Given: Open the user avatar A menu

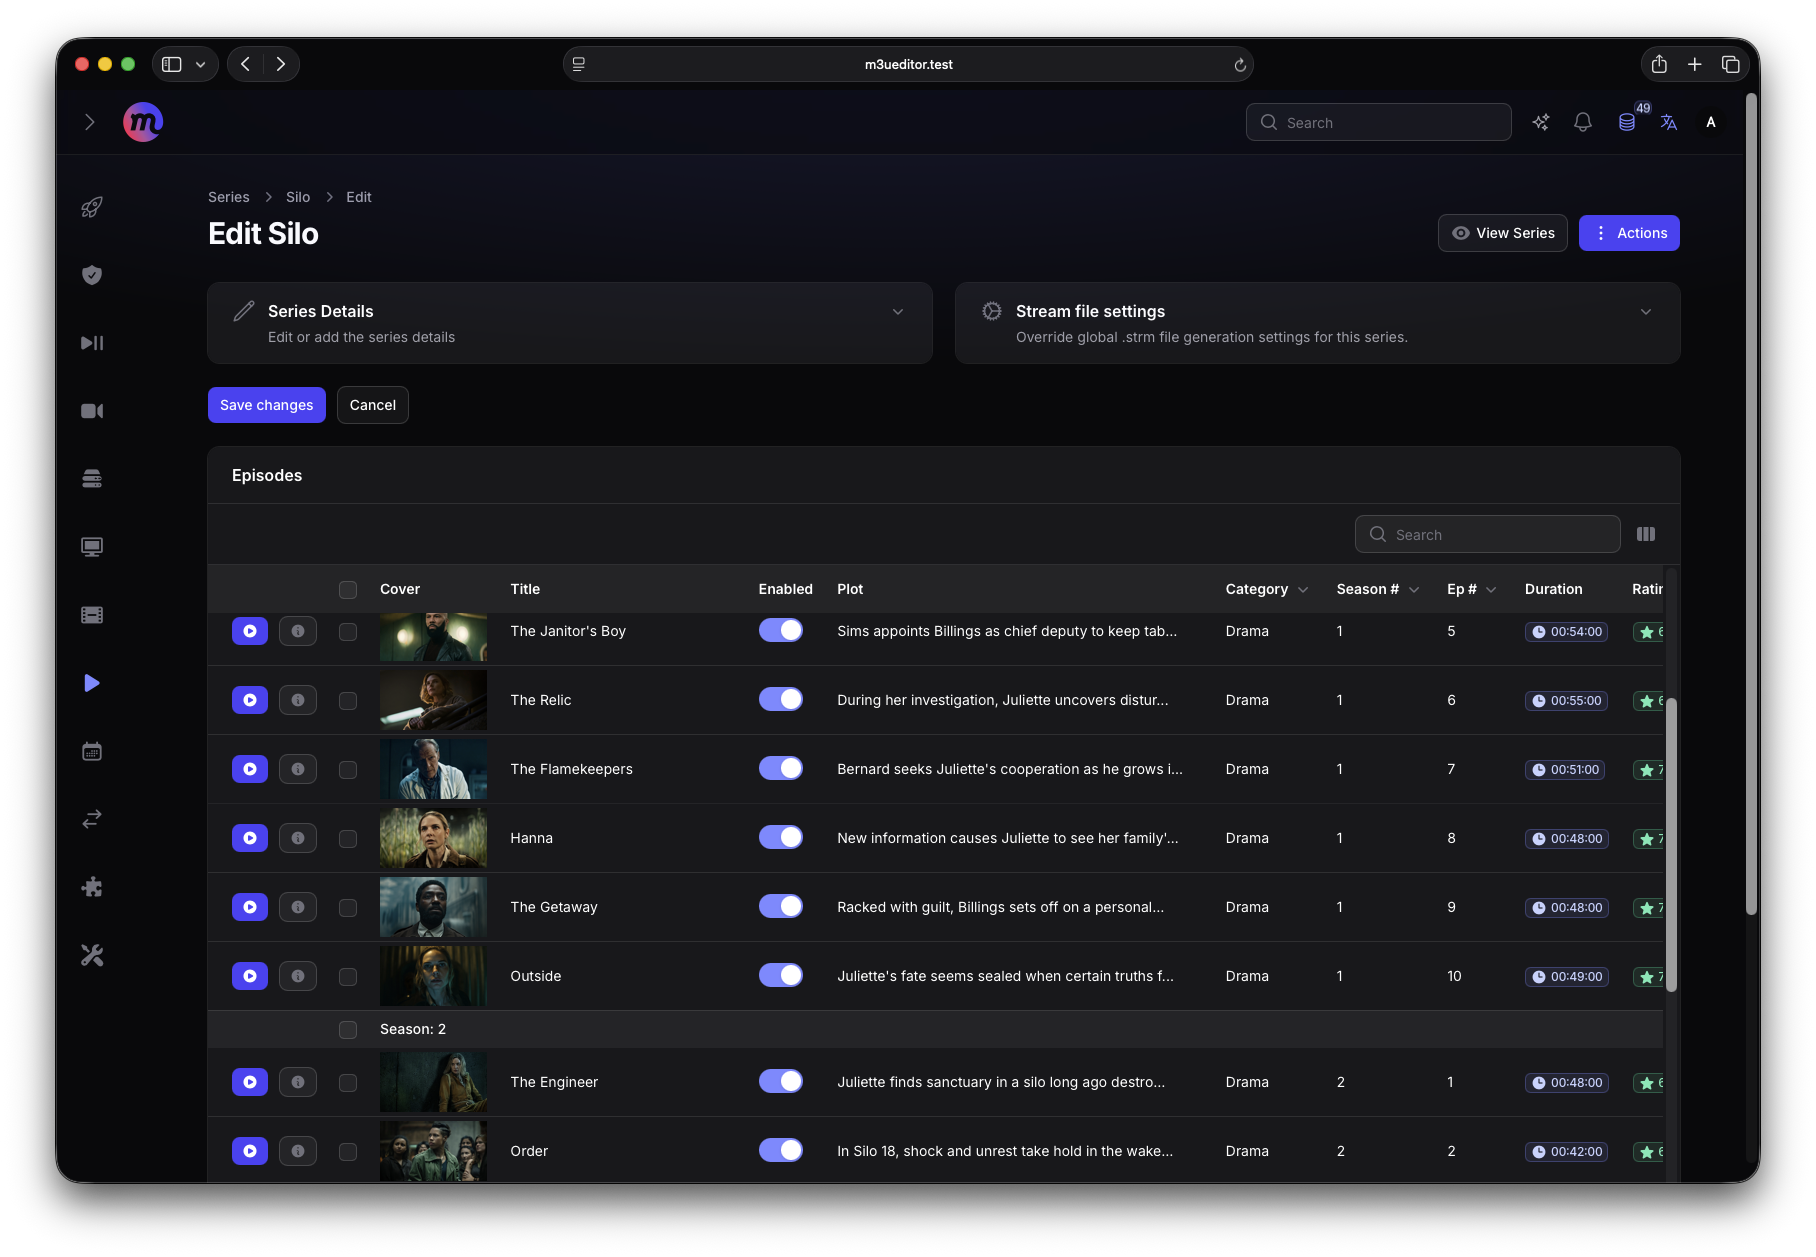Looking at the screenshot, I should tap(1711, 122).
